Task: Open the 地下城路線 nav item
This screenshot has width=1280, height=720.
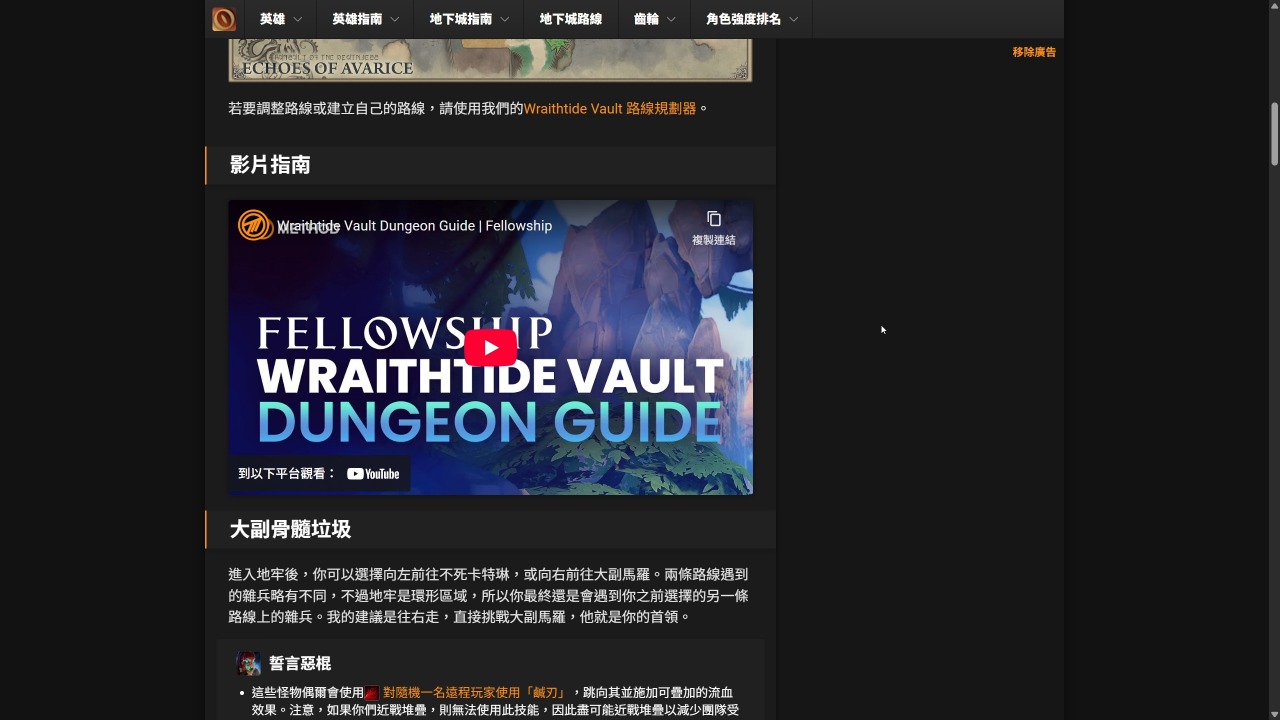Action: (570, 19)
